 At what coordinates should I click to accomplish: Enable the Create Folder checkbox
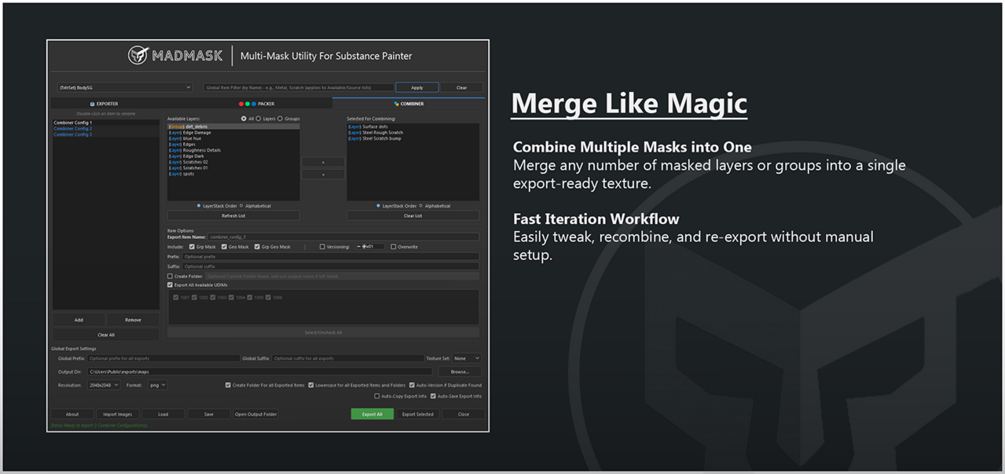click(170, 276)
